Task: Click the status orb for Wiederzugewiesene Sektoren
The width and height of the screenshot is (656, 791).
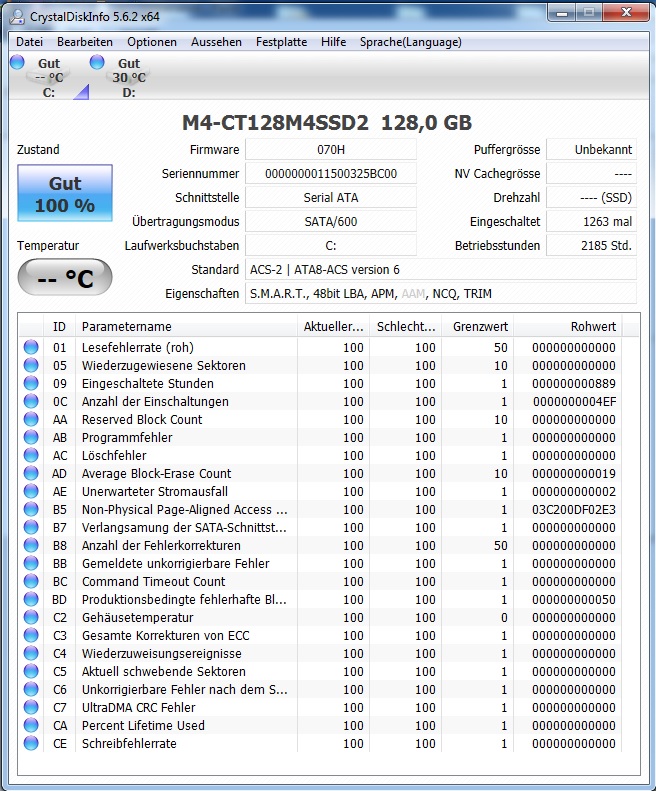Action: point(31,365)
